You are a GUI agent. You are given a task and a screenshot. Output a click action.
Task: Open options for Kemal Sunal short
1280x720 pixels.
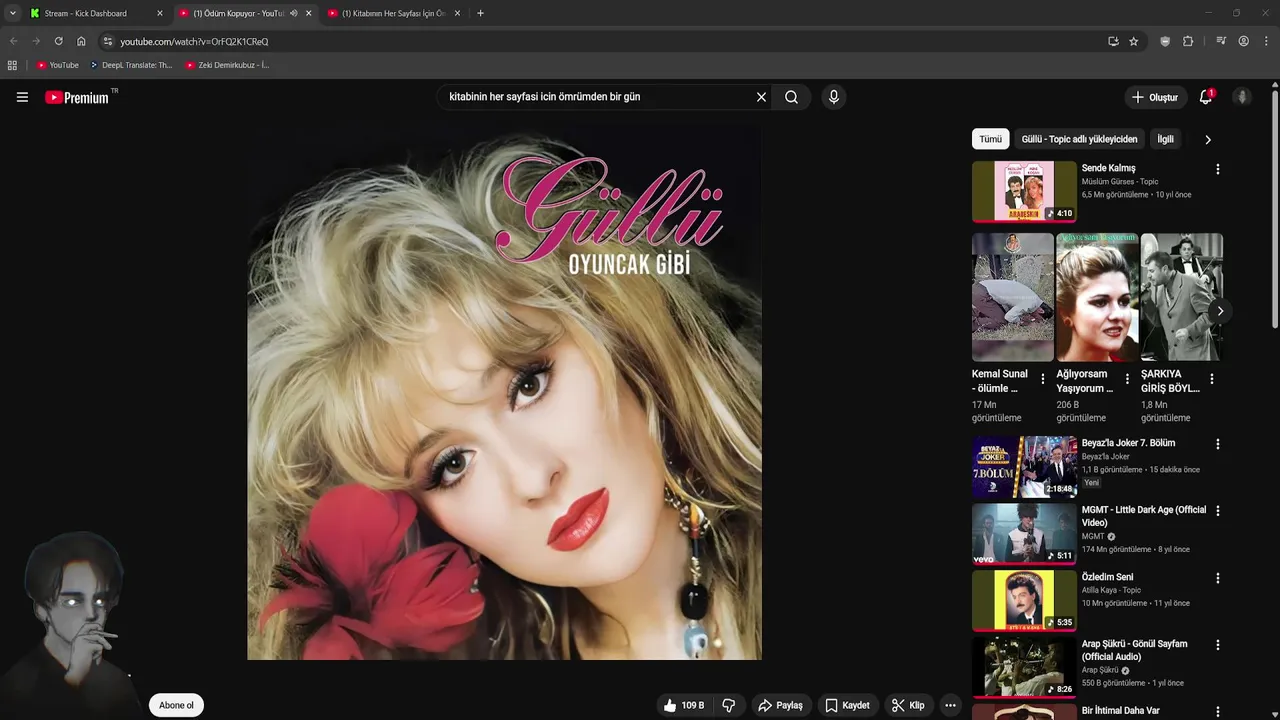pos(1043,379)
